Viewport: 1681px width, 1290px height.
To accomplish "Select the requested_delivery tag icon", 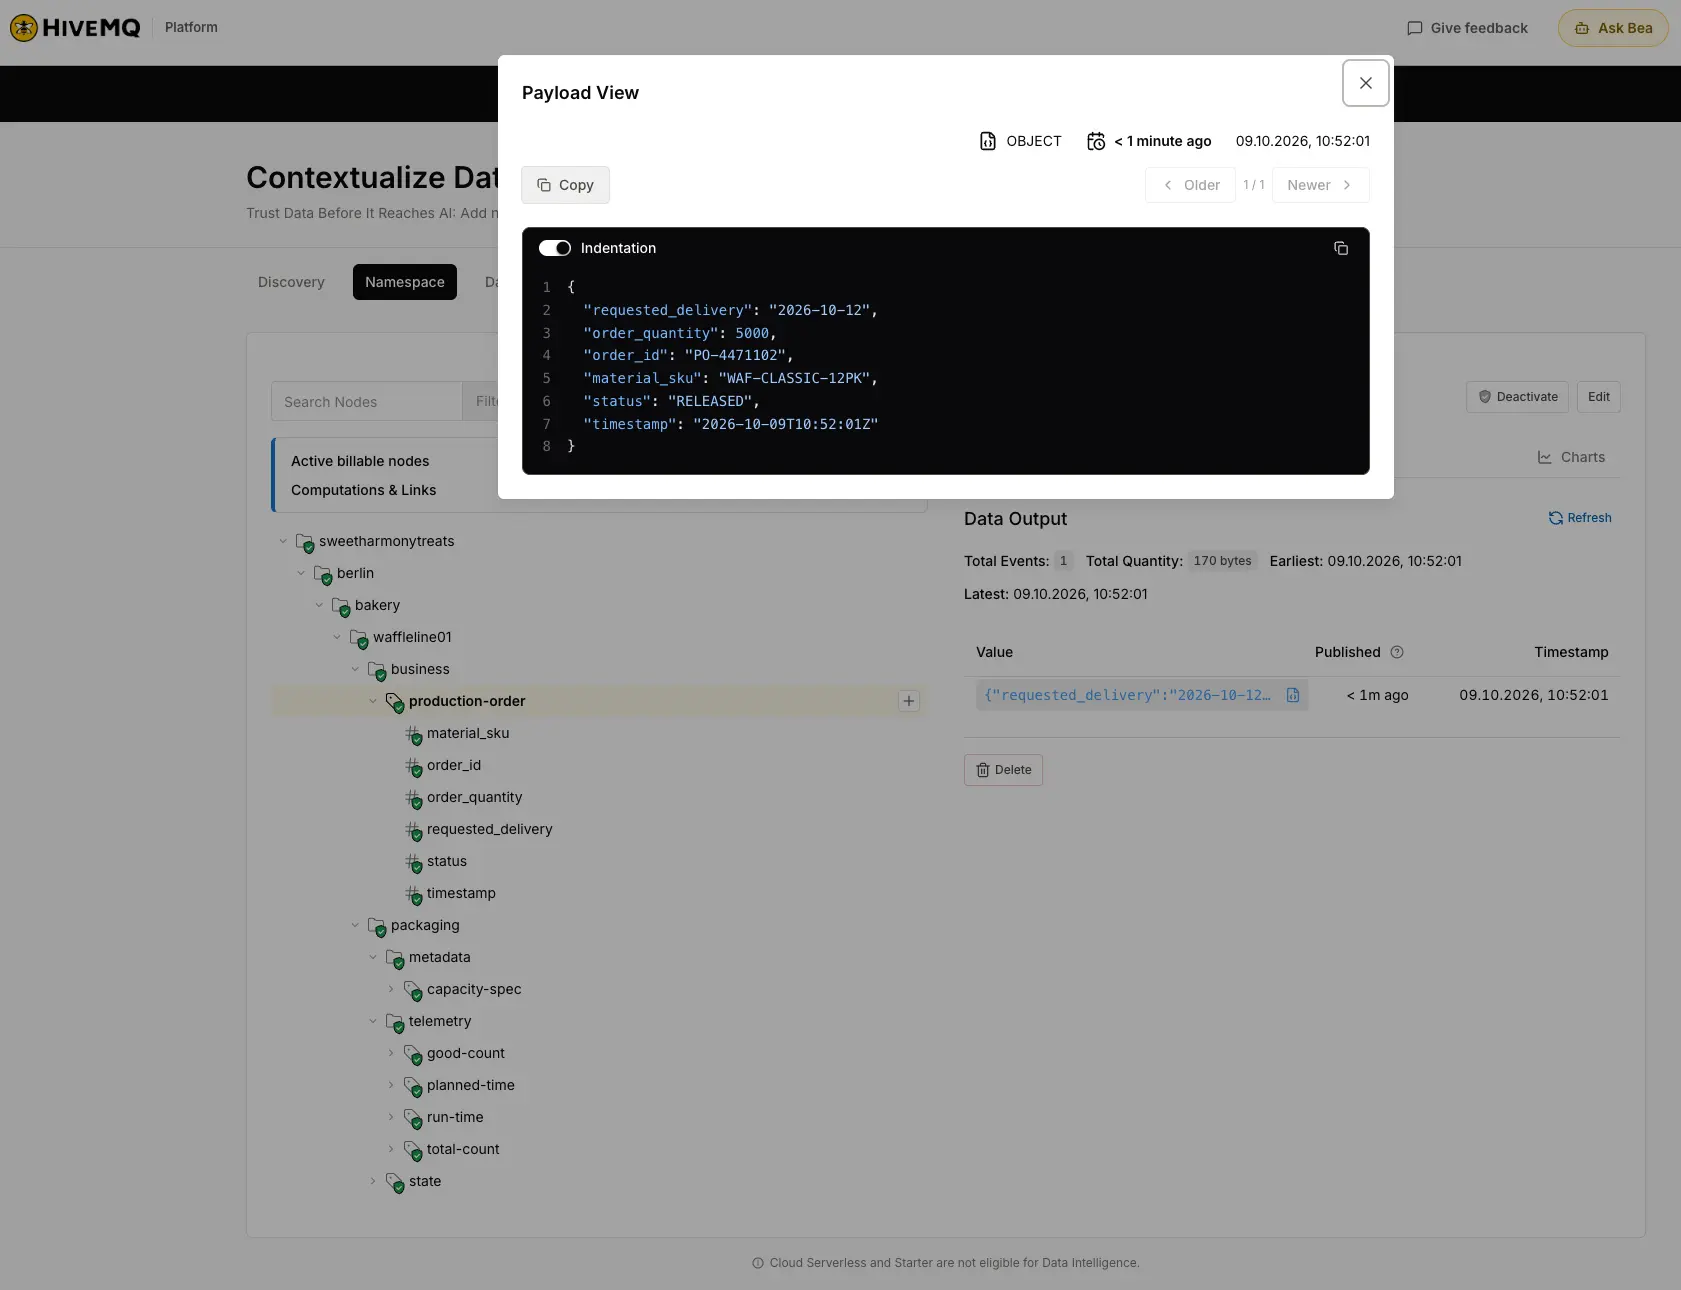I will point(414,831).
